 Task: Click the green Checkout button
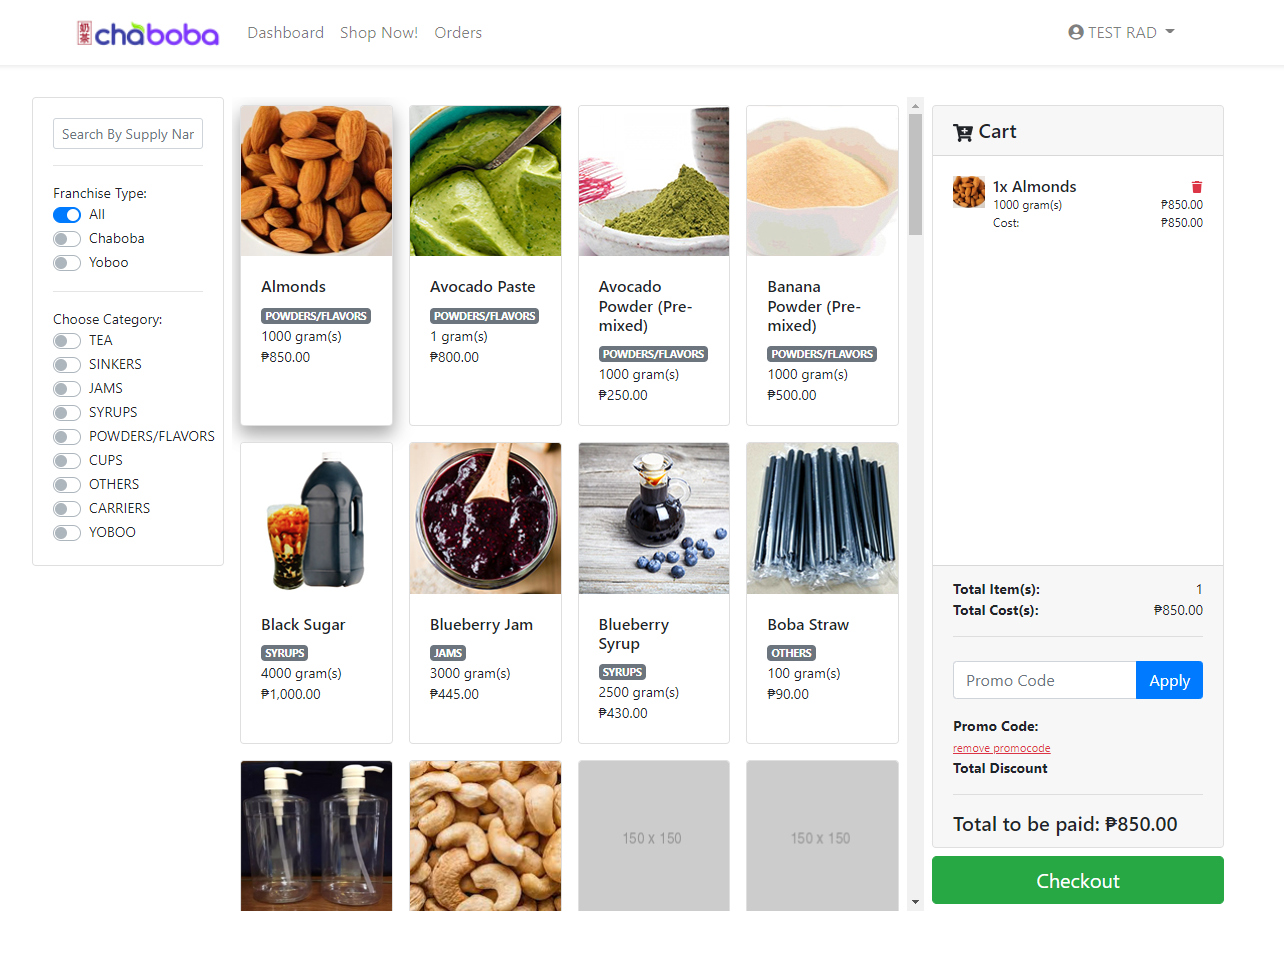tap(1078, 880)
